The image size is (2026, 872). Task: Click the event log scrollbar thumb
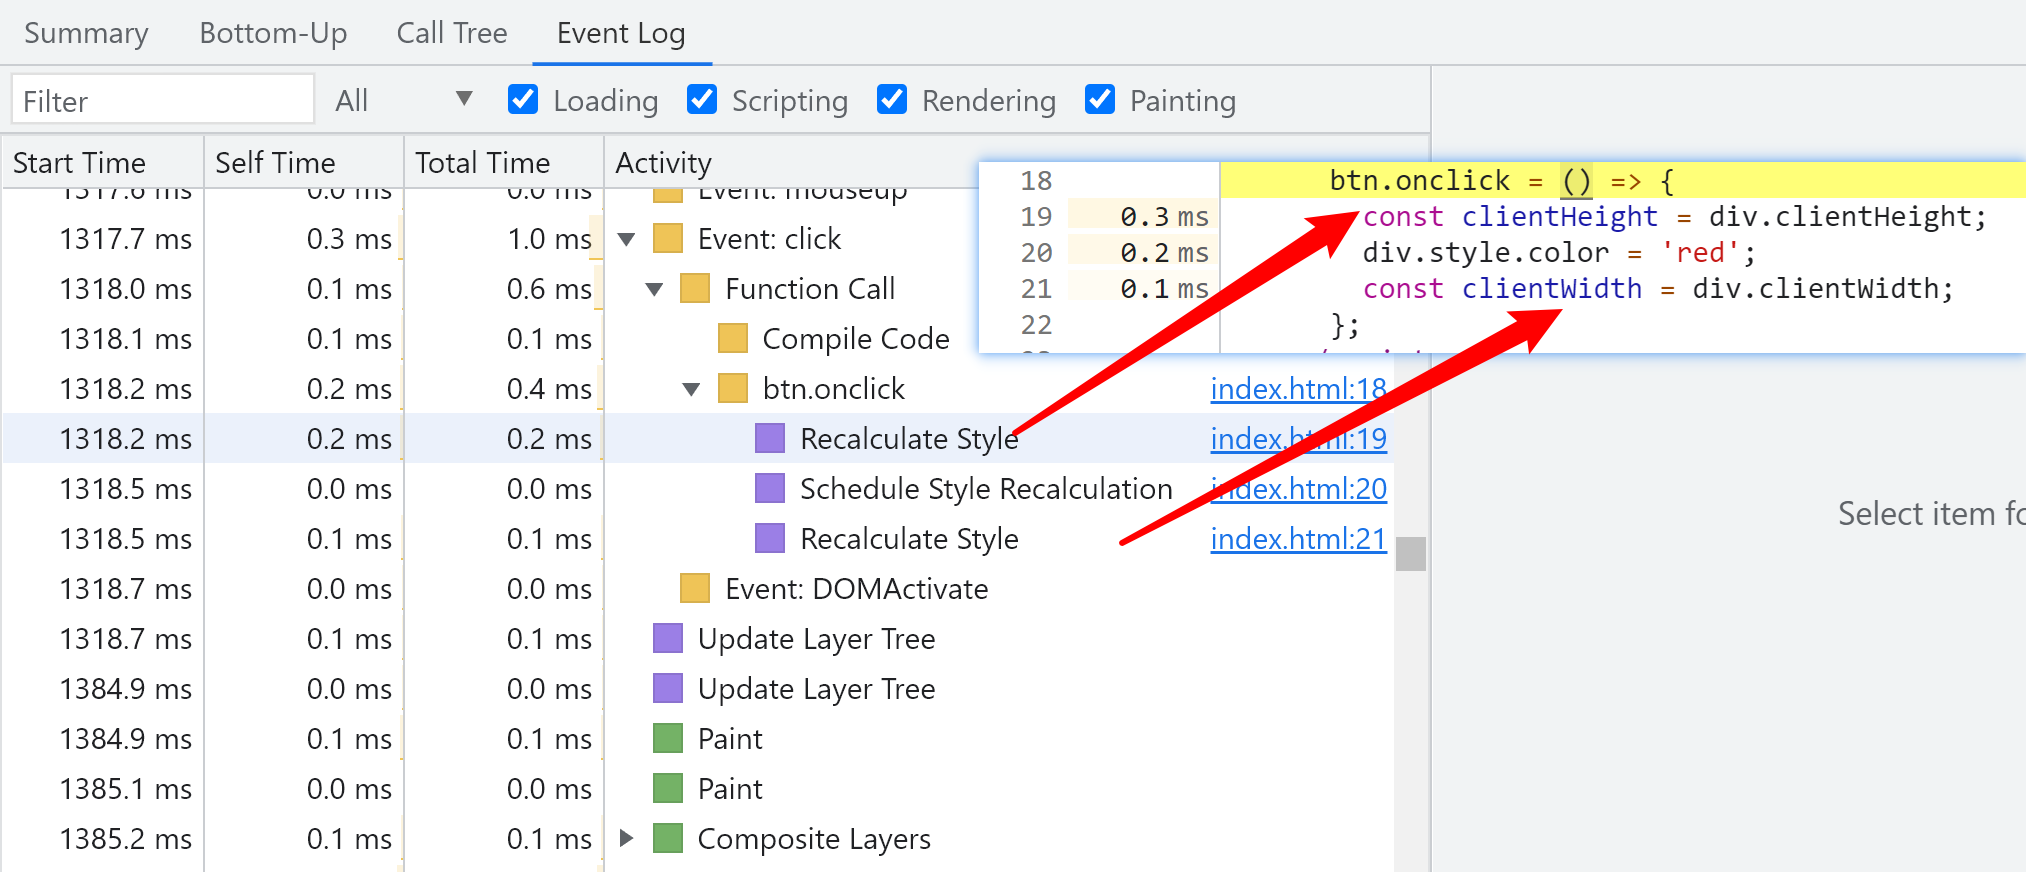pyautogui.click(x=1411, y=553)
